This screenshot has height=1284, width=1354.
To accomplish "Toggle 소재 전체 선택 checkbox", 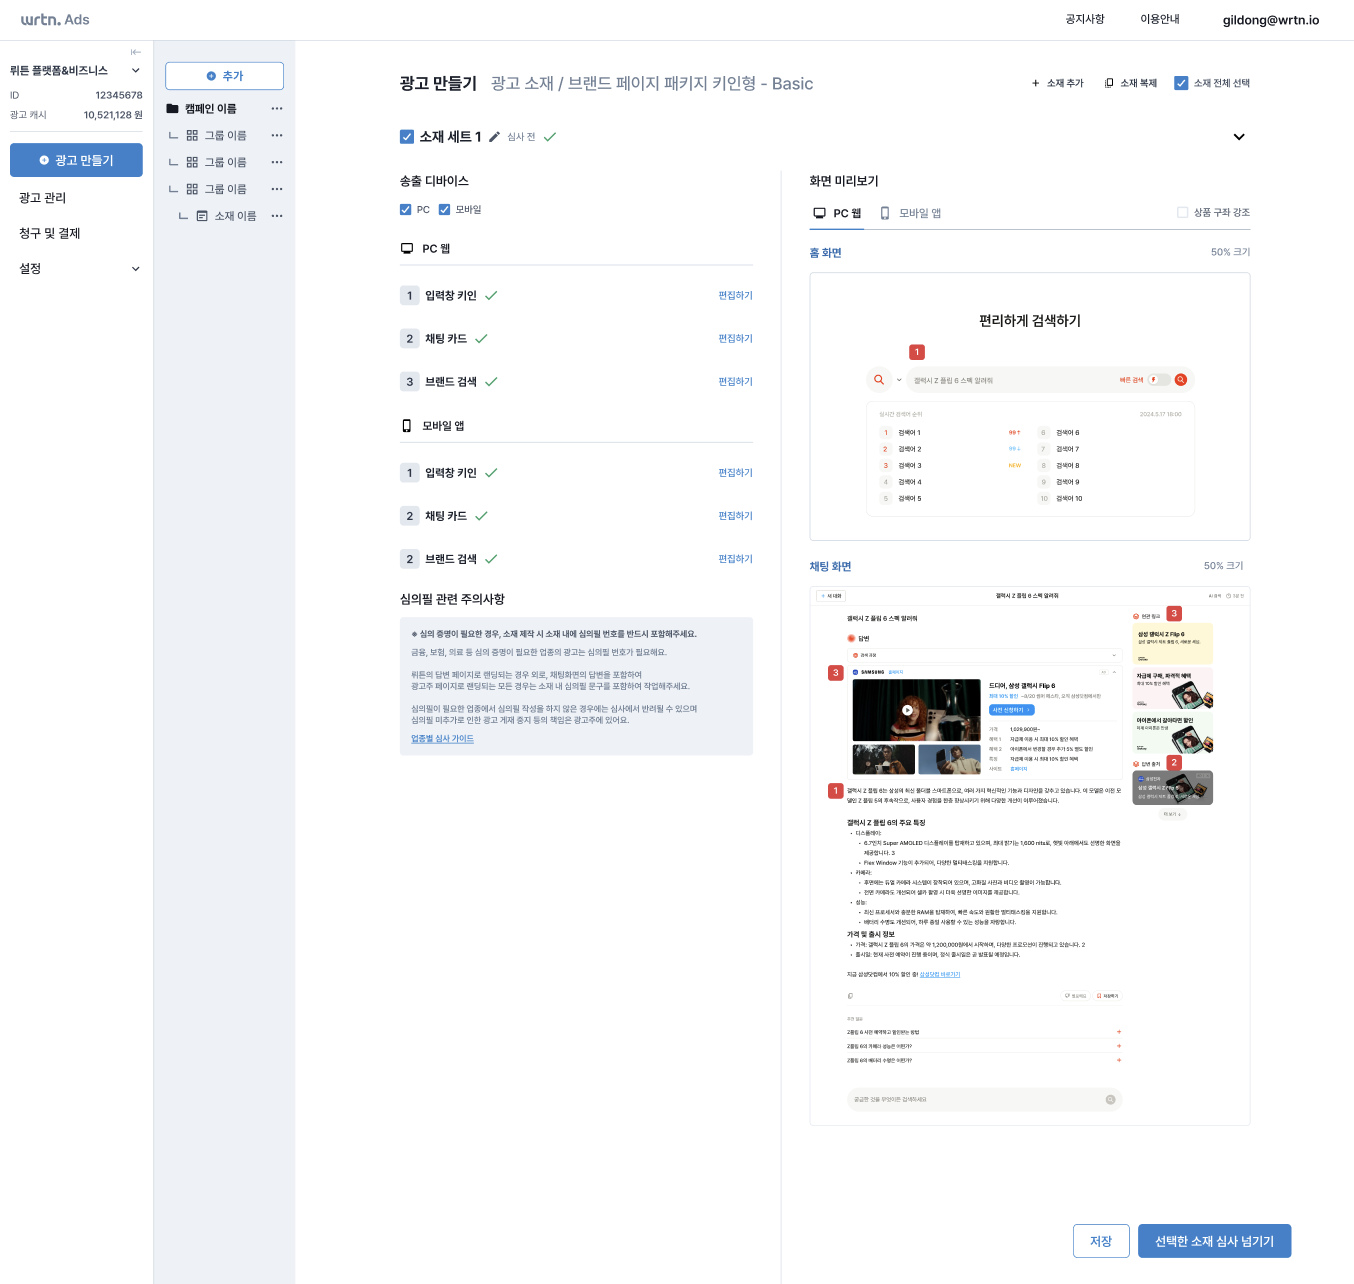I will click(x=1181, y=83).
